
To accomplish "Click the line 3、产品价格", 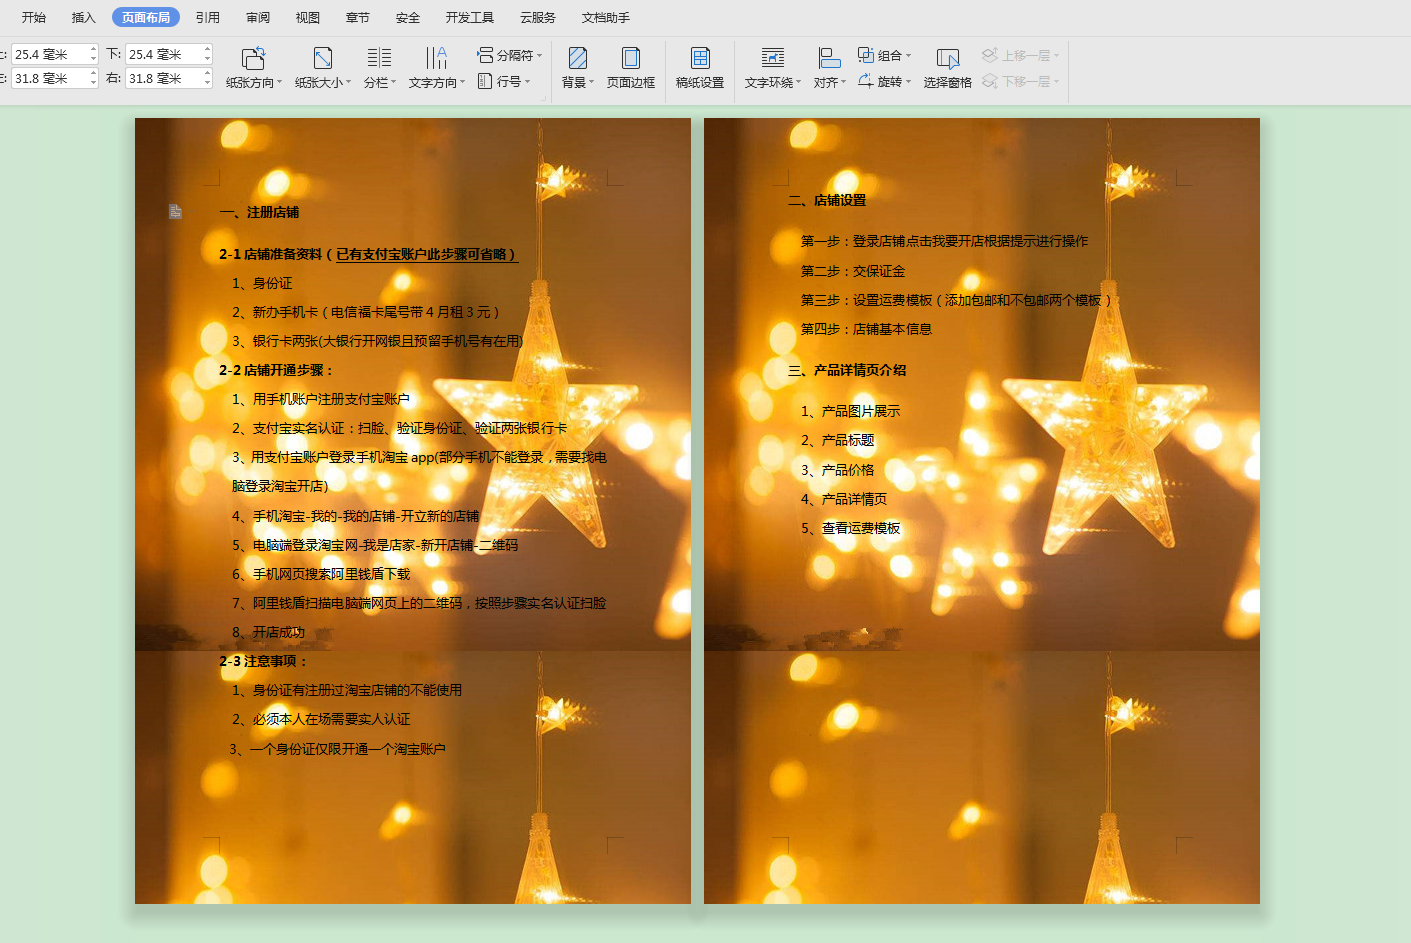I will click(837, 470).
